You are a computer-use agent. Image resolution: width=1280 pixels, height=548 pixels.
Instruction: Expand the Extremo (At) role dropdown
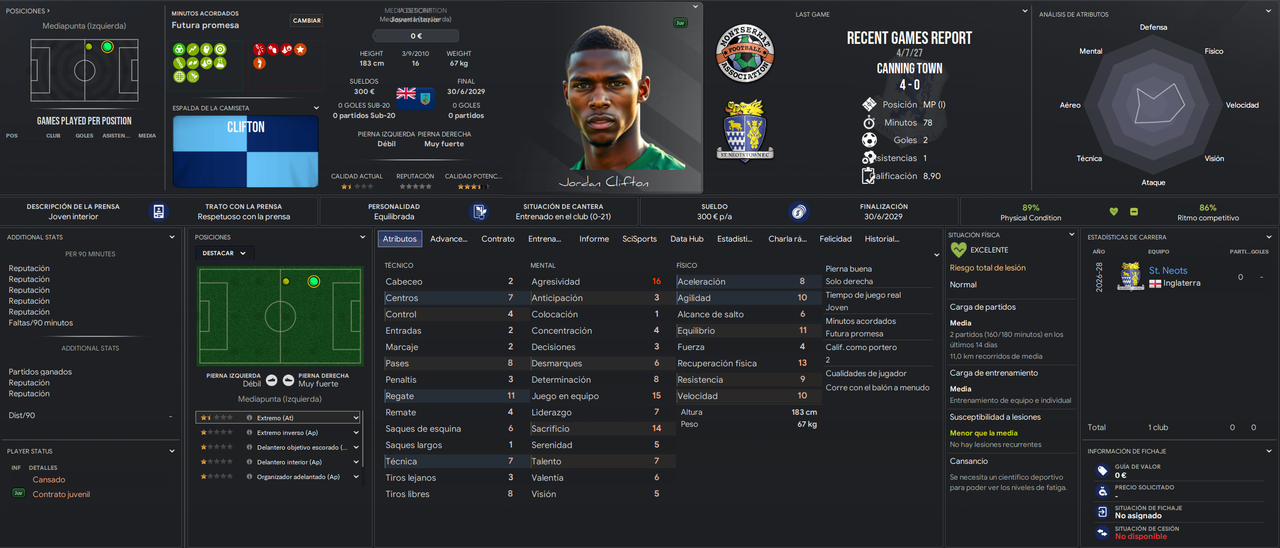click(354, 417)
